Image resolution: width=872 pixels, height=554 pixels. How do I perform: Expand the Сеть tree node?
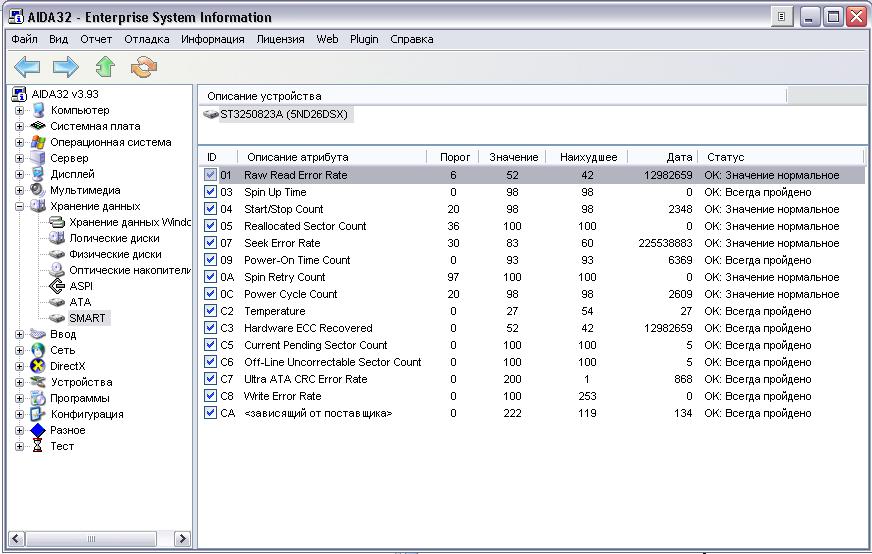19,350
